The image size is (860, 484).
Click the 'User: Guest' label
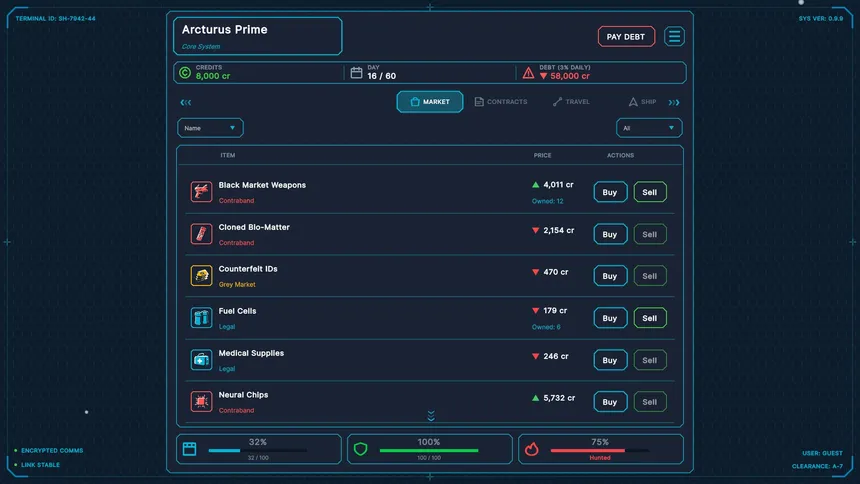coord(822,453)
